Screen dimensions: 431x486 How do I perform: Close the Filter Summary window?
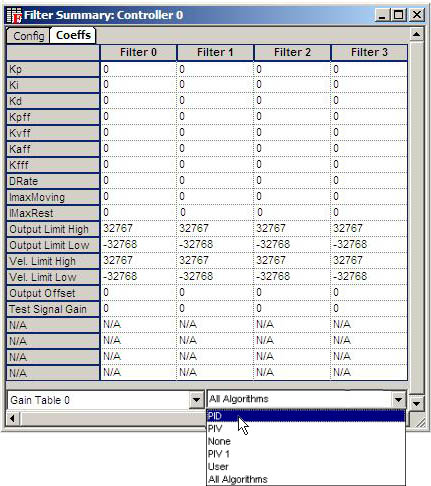point(417,15)
